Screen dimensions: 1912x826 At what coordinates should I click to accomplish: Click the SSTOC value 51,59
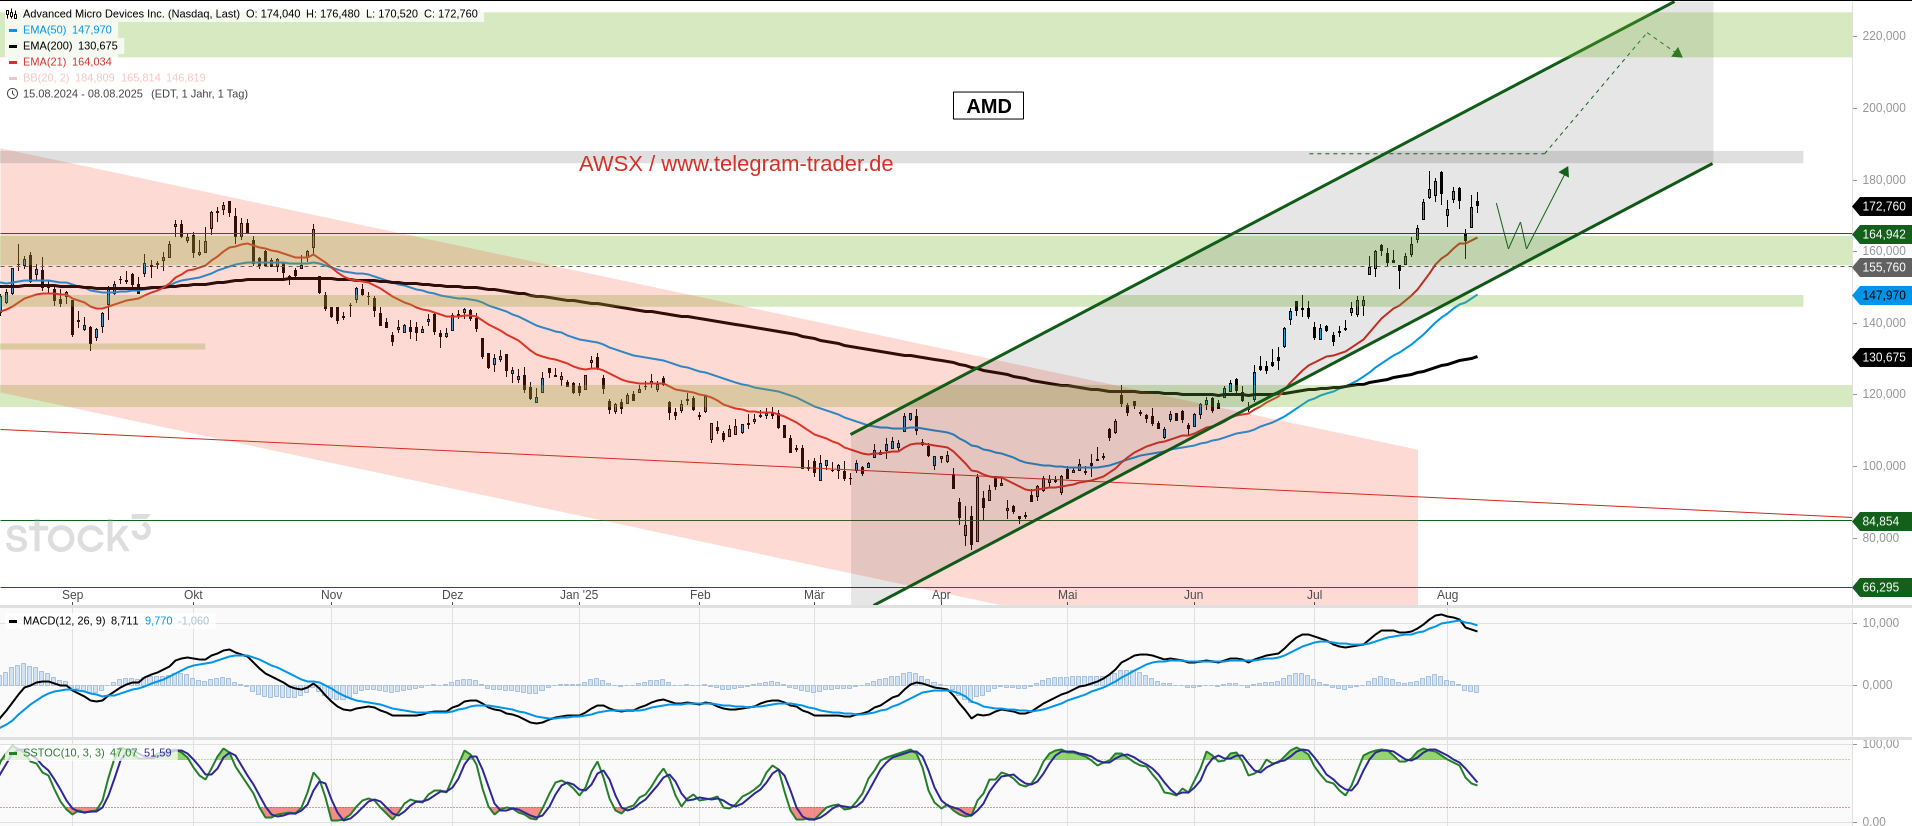pos(157,753)
